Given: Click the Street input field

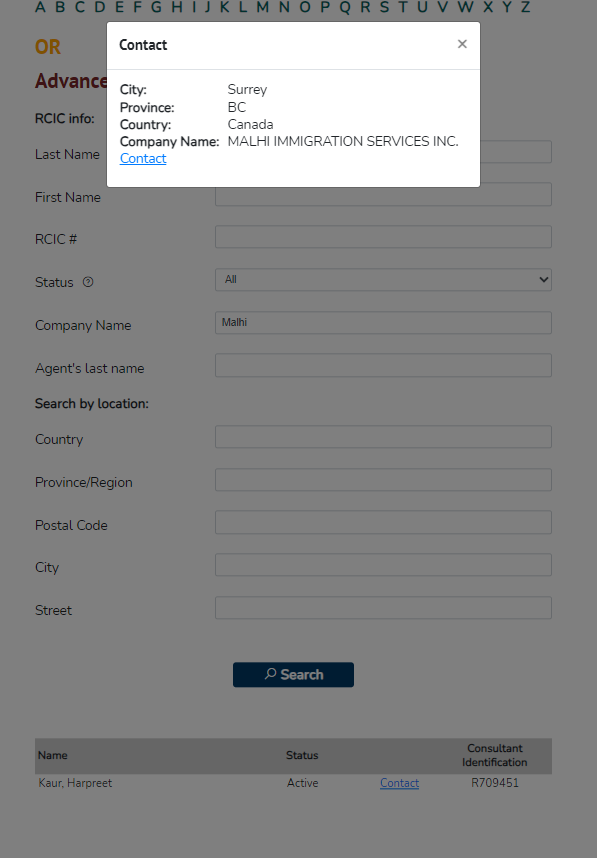Looking at the screenshot, I should [x=383, y=608].
